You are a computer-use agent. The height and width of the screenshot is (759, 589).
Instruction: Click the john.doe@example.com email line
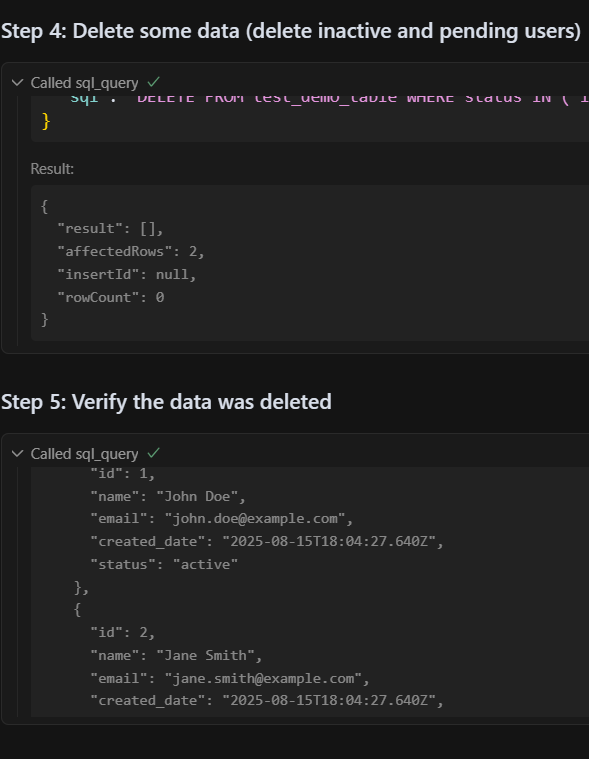coord(221,519)
